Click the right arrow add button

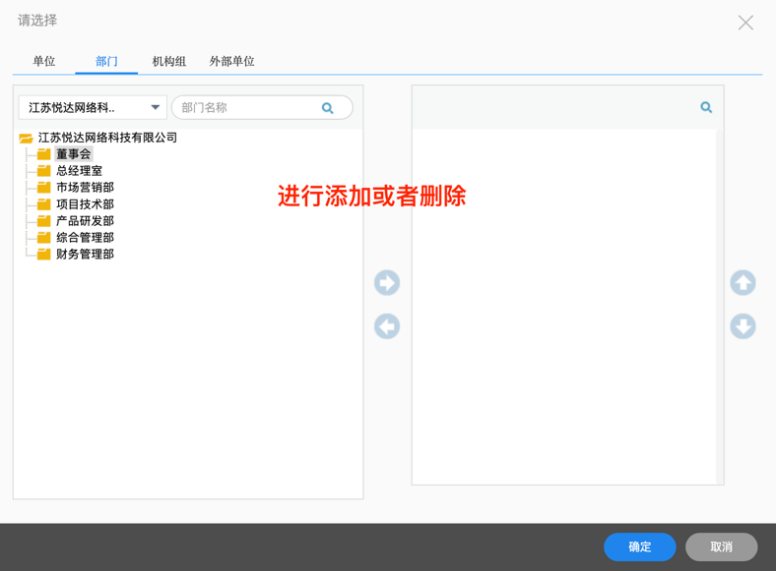point(387,283)
